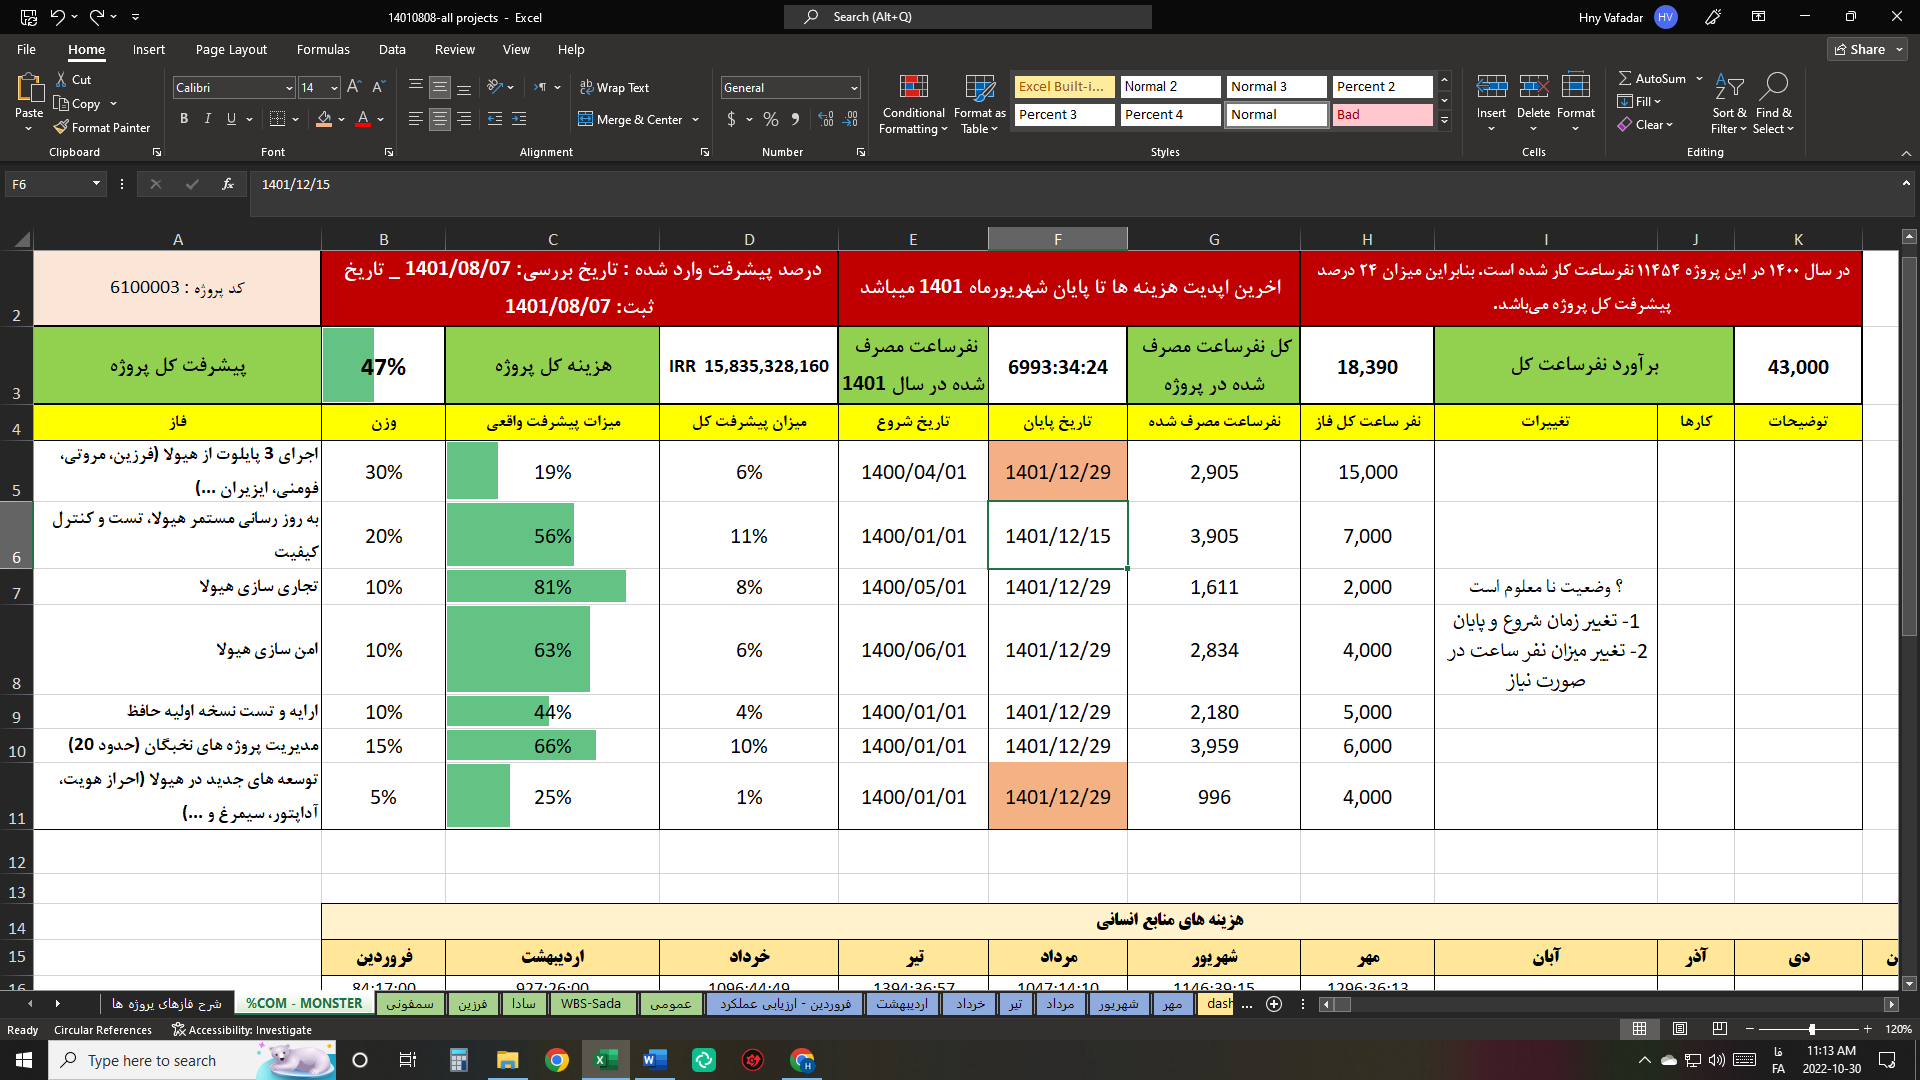Expand the Name Box dropdown arrow

point(96,184)
